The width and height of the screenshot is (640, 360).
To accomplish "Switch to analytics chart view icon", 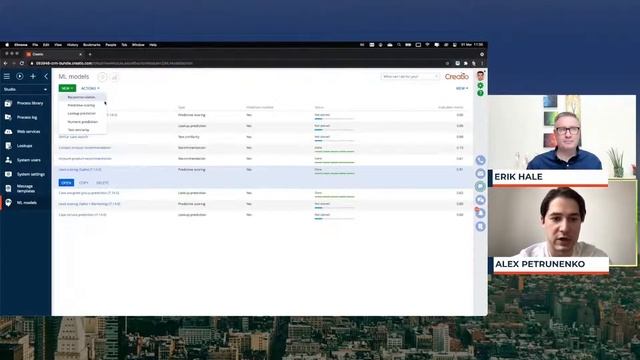I will pyautogui.click(x=115, y=77).
